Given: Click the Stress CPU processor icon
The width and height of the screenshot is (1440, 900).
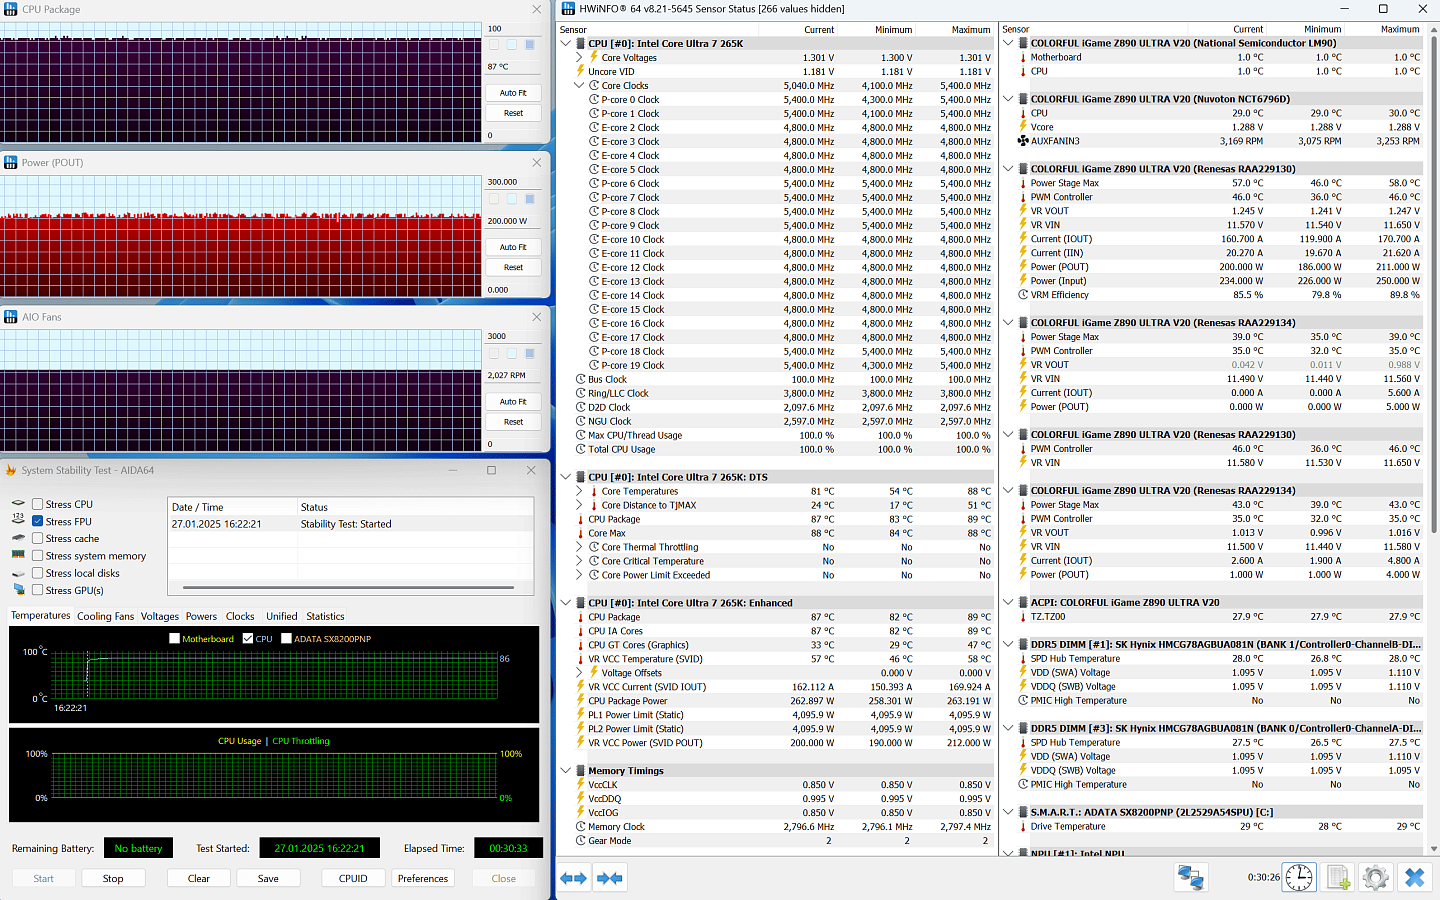Looking at the screenshot, I should [x=18, y=503].
